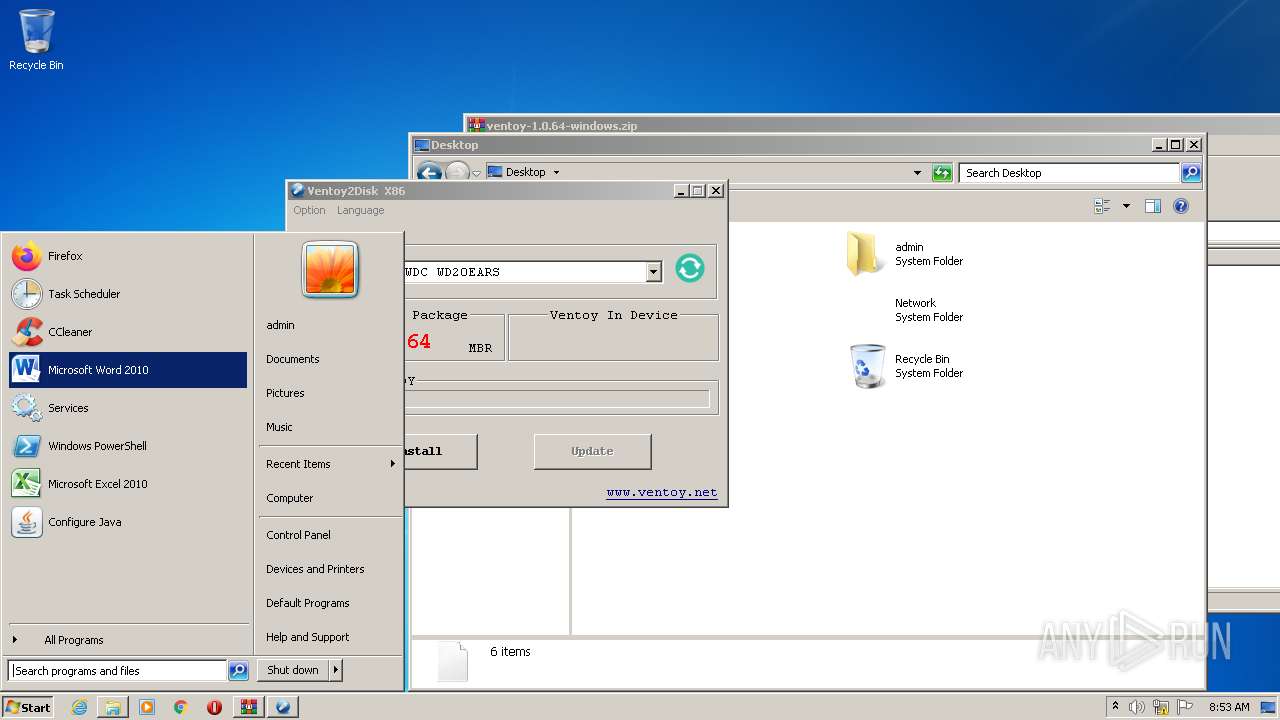
Task: Open the Recycle Bin desktop icon
Action: click(36, 40)
